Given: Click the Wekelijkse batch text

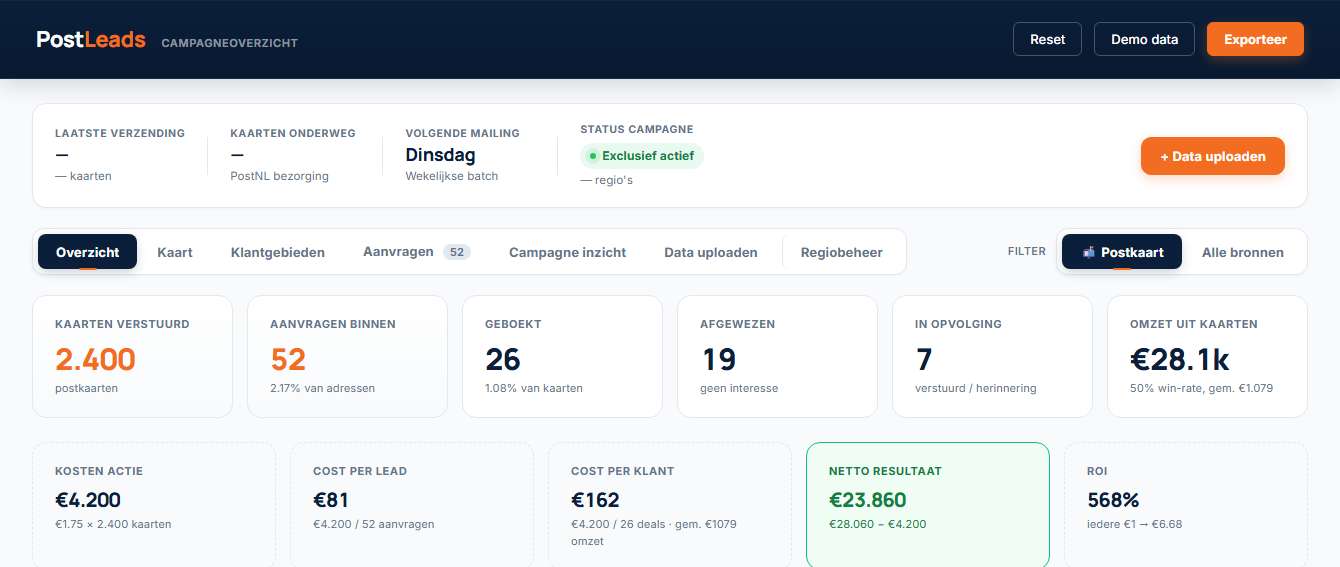Looking at the screenshot, I should 452,176.
